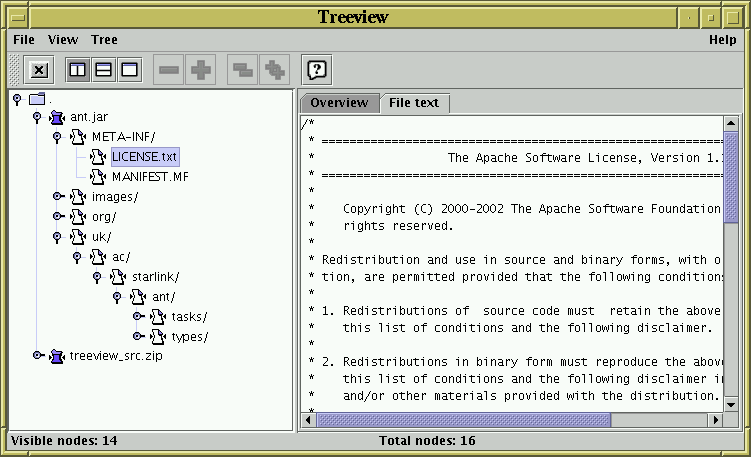Switch to the Overview tab
Viewport: 751px width, 457px height.
(338, 103)
